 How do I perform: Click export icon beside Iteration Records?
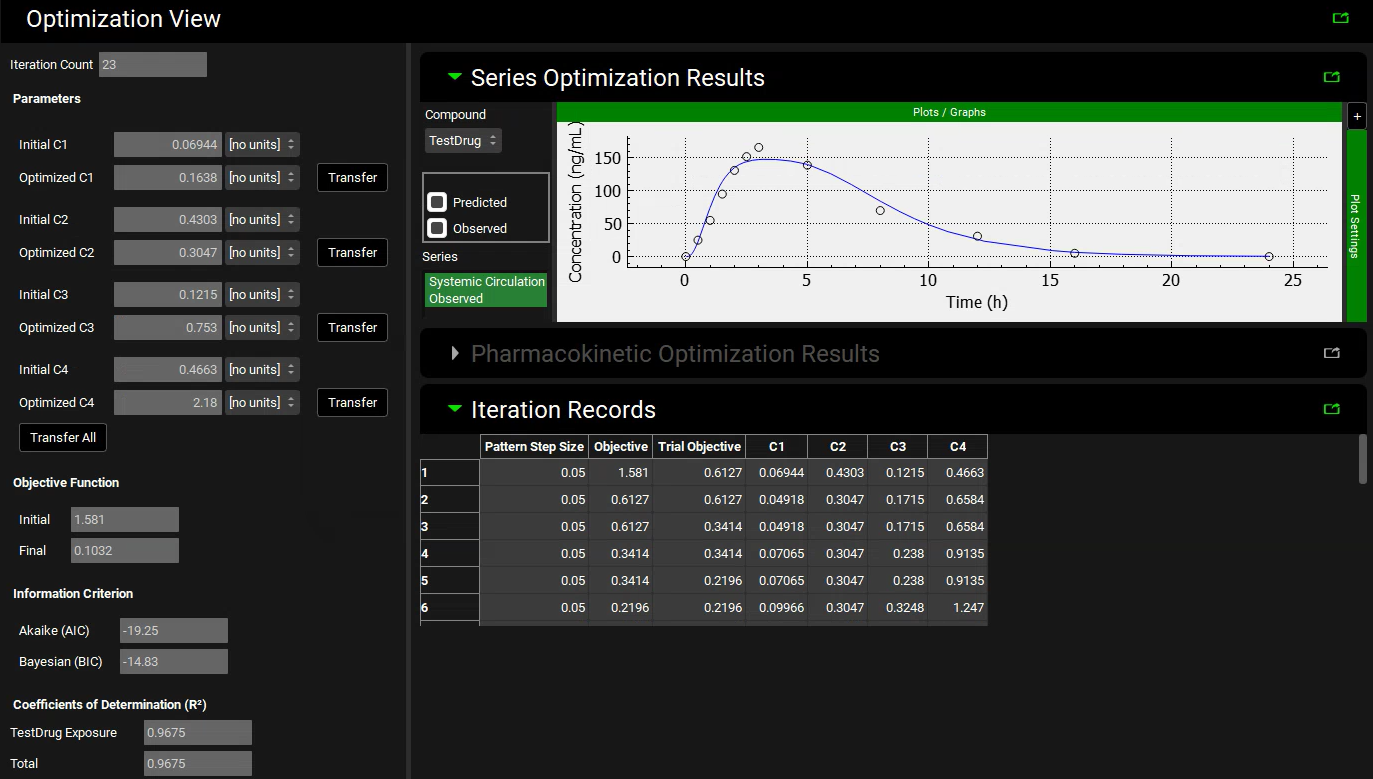(1331, 409)
